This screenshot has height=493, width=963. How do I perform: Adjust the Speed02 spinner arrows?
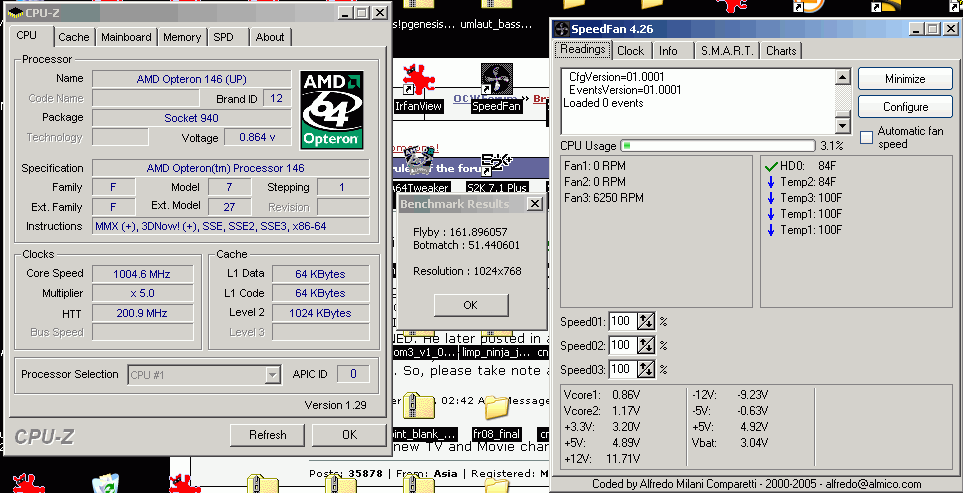click(x=645, y=345)
